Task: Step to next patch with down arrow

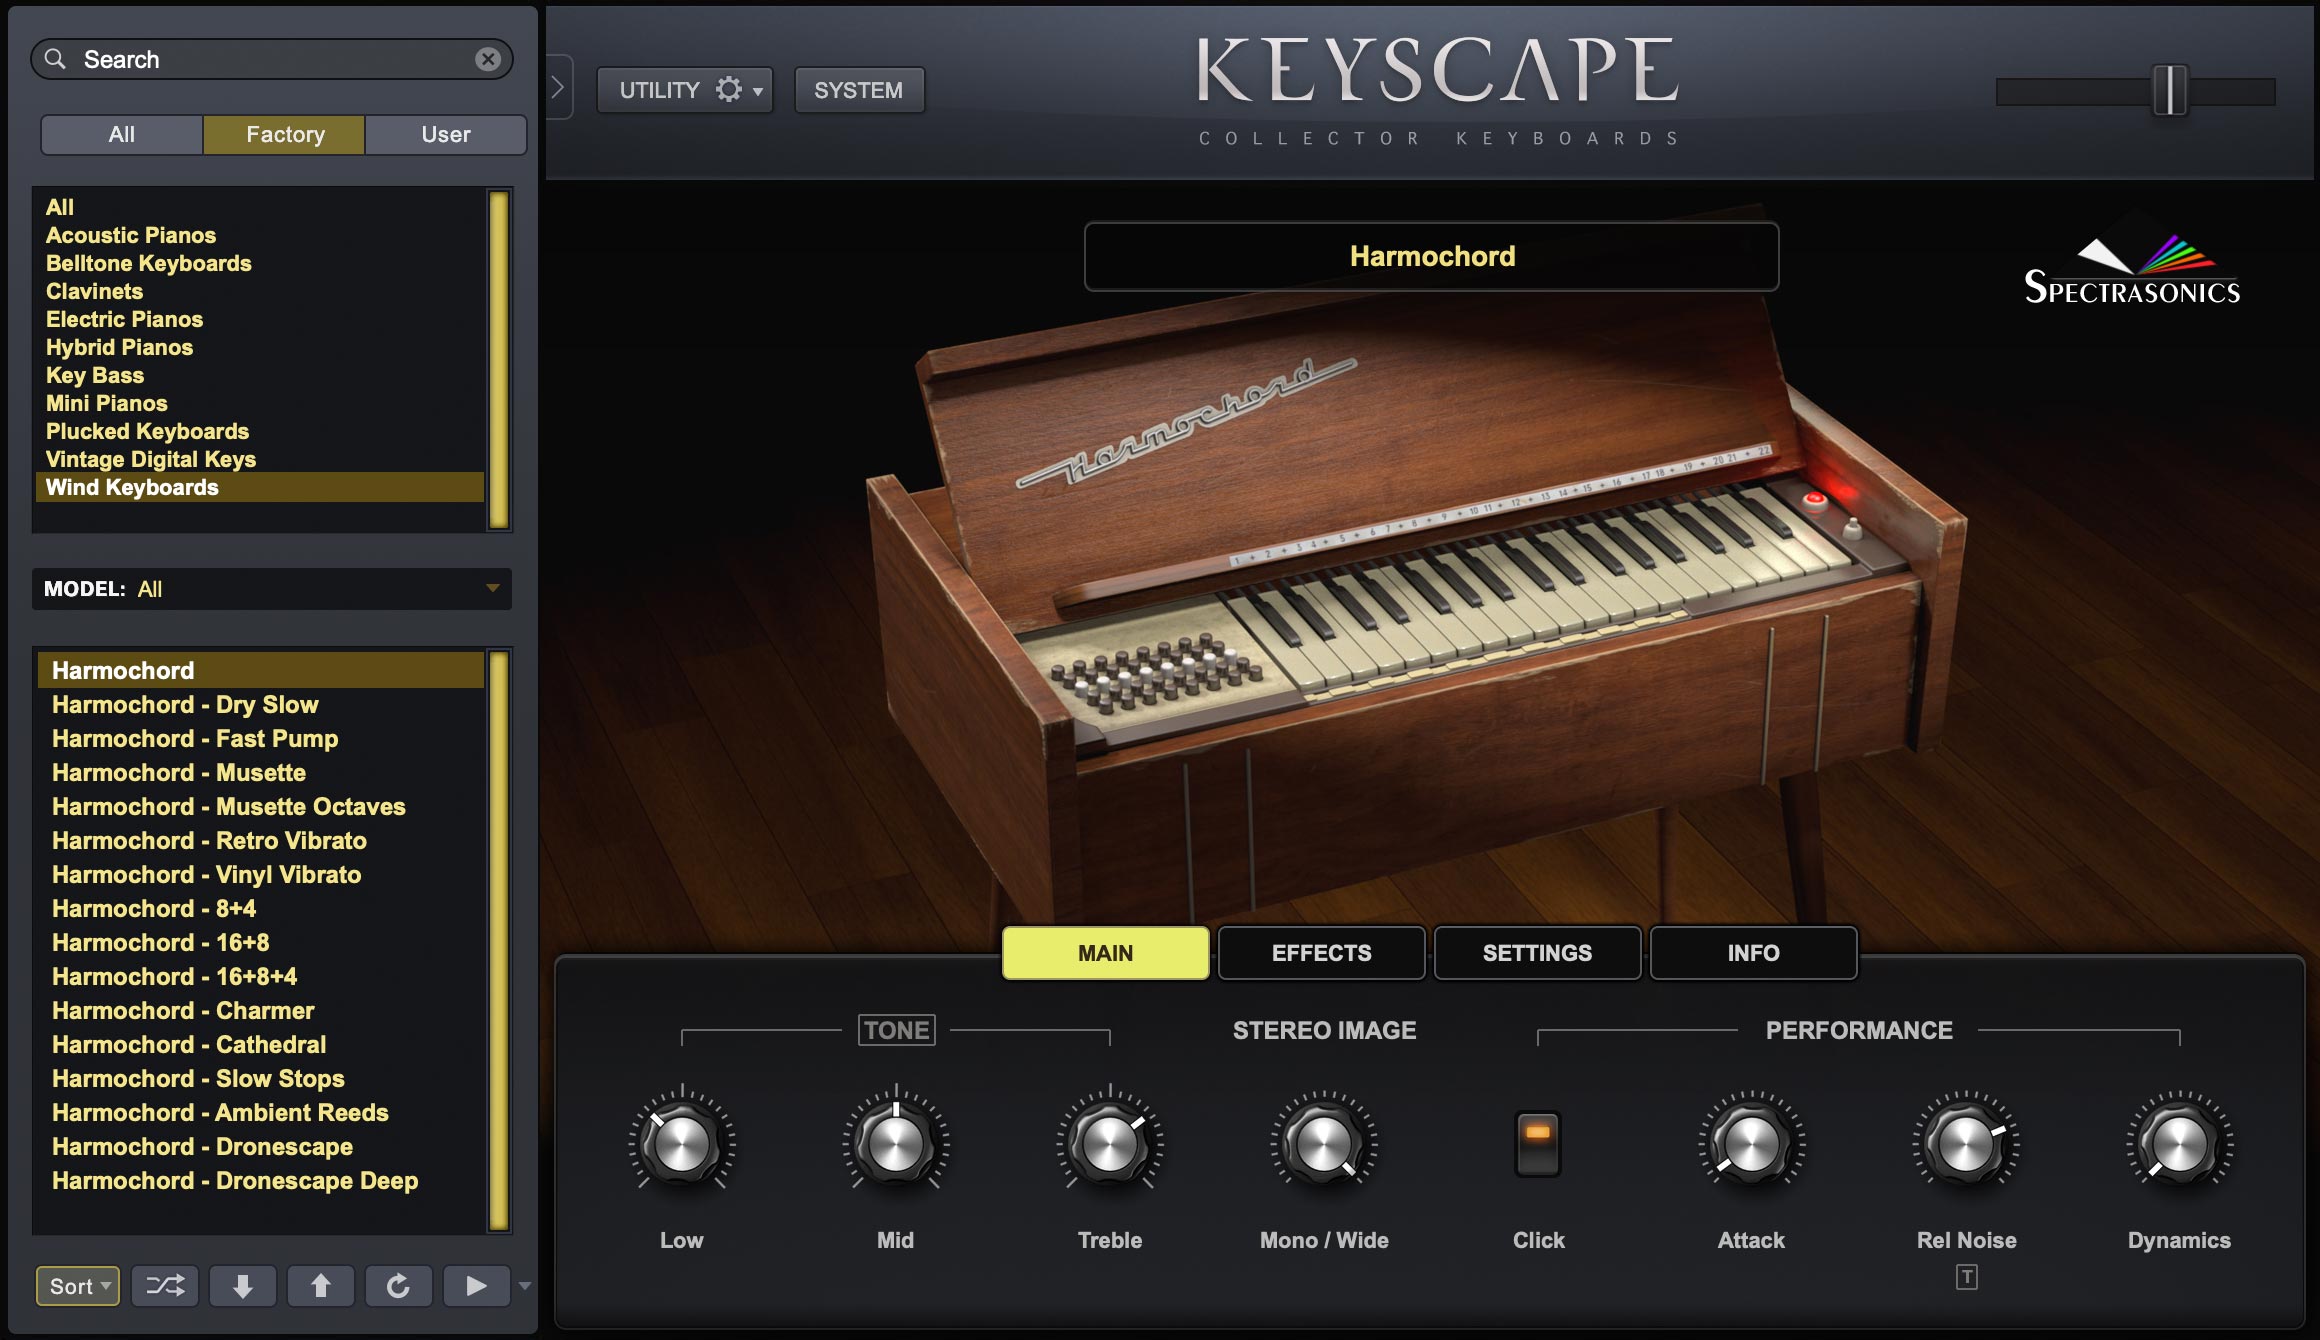Action: 243,1286
